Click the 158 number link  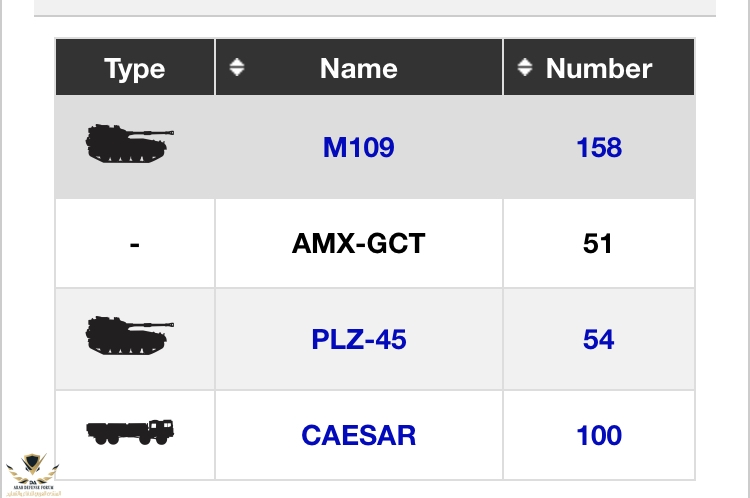point(598,147)
